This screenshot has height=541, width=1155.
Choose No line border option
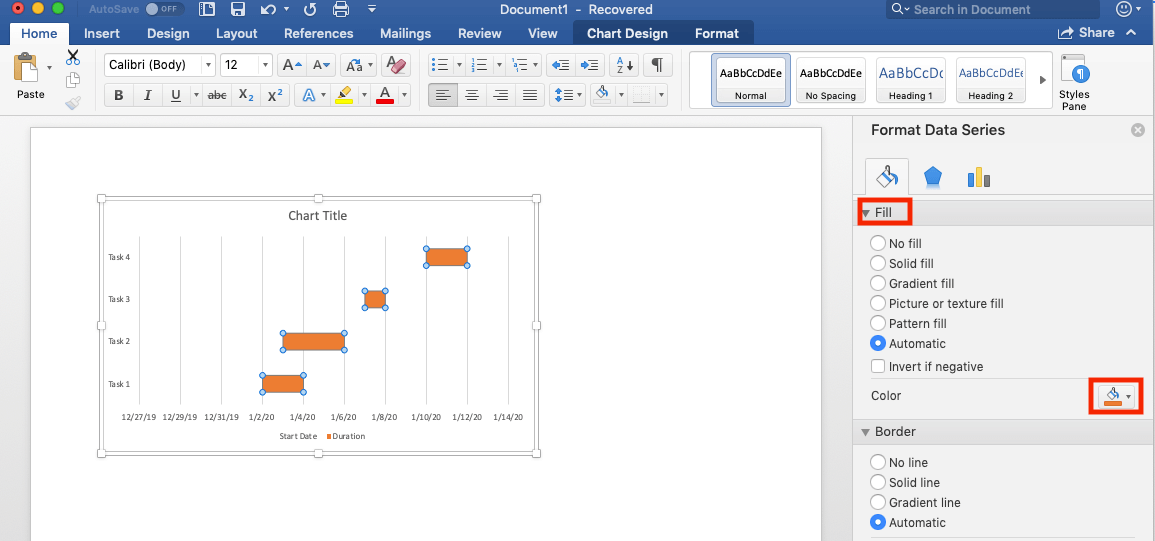878,462
